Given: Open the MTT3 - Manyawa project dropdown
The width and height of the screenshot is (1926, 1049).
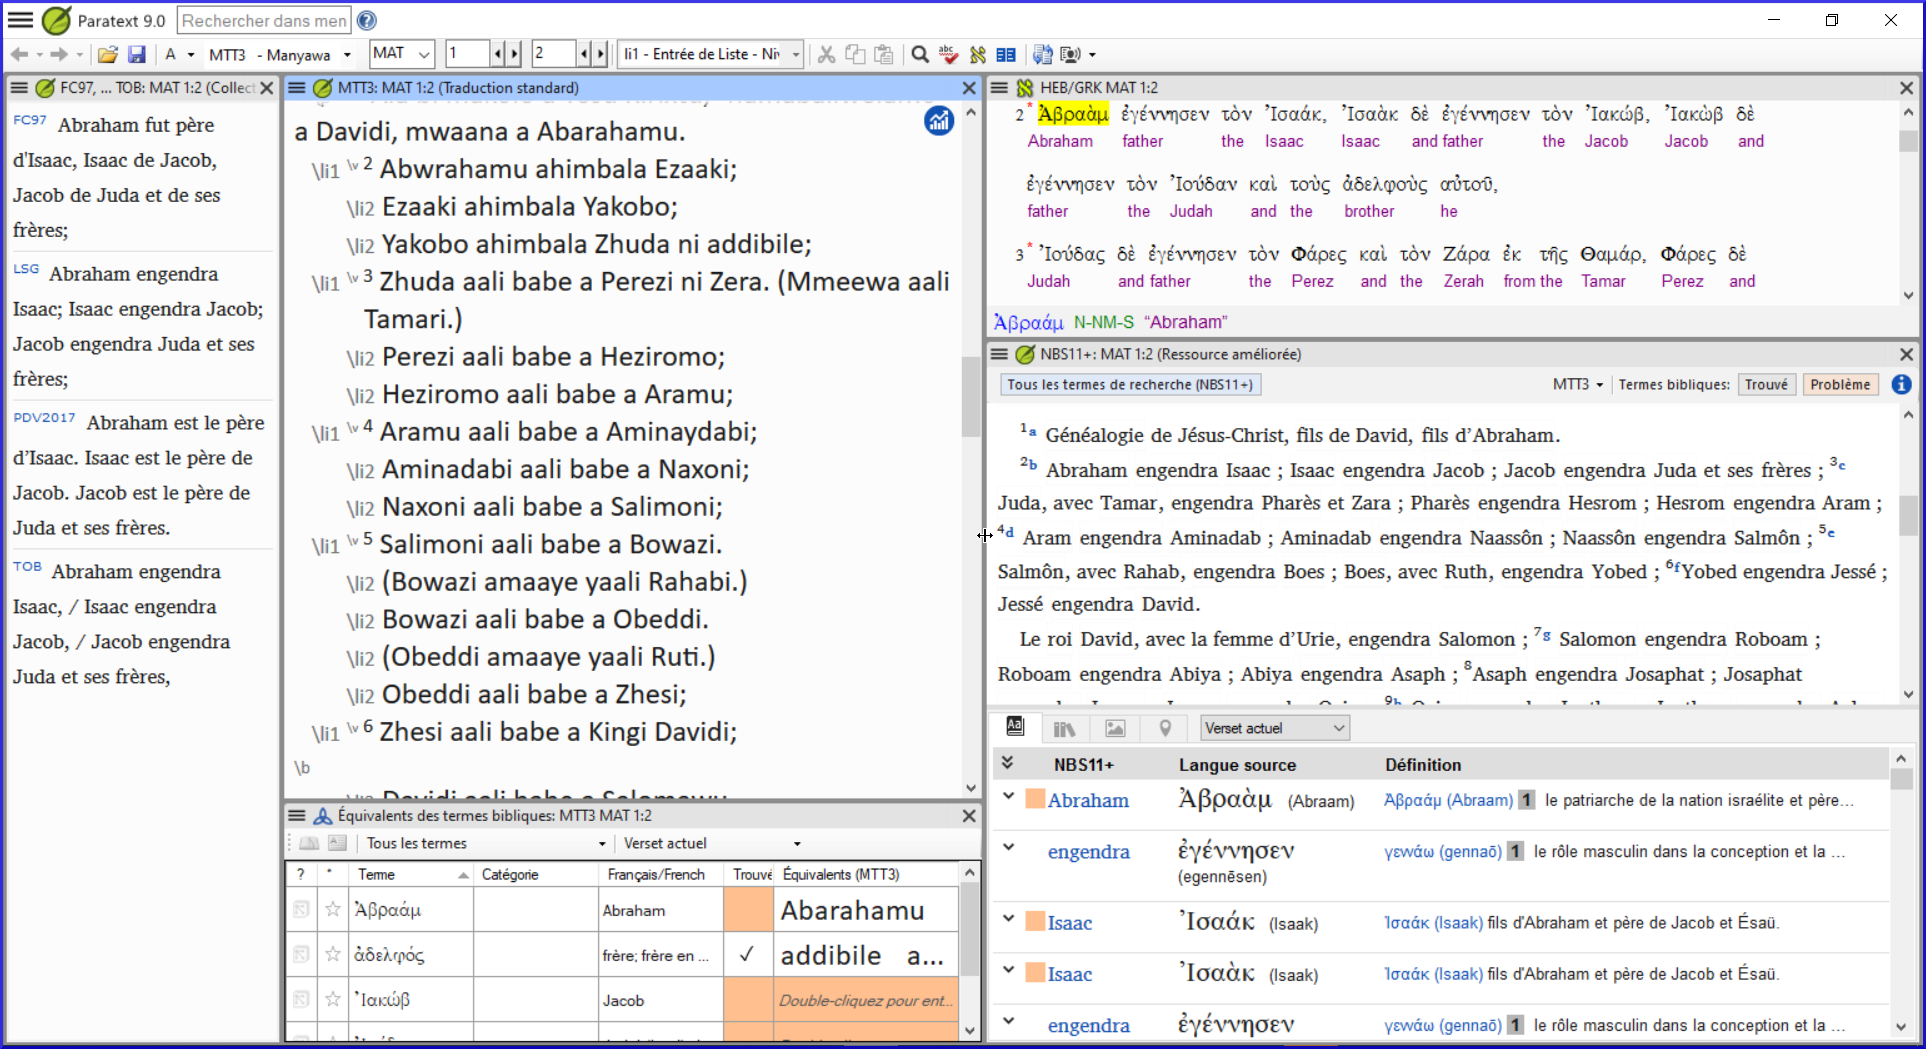Looking at the screenshot, I should pos(280,54).
